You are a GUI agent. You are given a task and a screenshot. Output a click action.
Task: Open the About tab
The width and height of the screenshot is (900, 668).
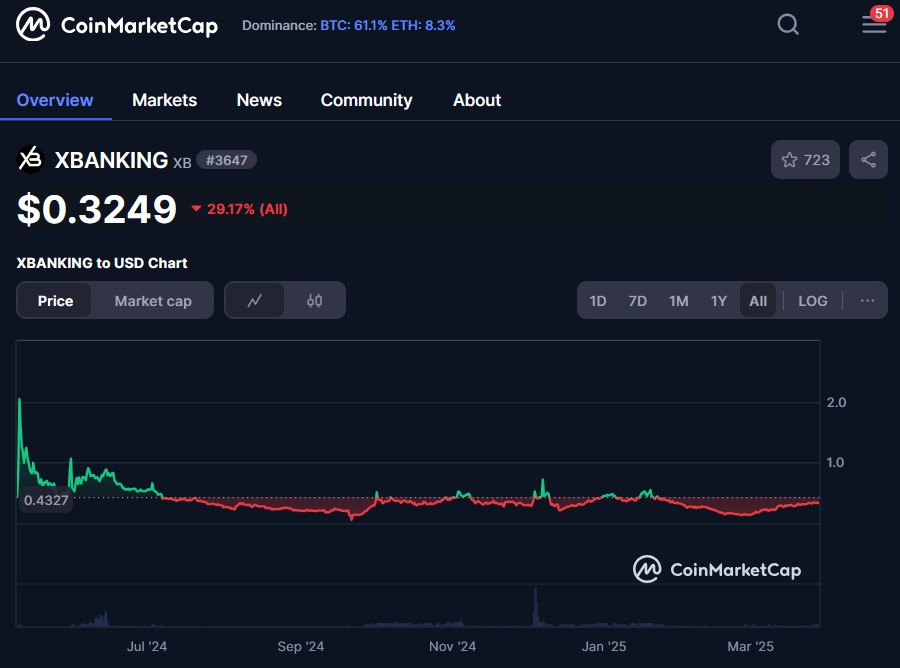pos(477,100)
